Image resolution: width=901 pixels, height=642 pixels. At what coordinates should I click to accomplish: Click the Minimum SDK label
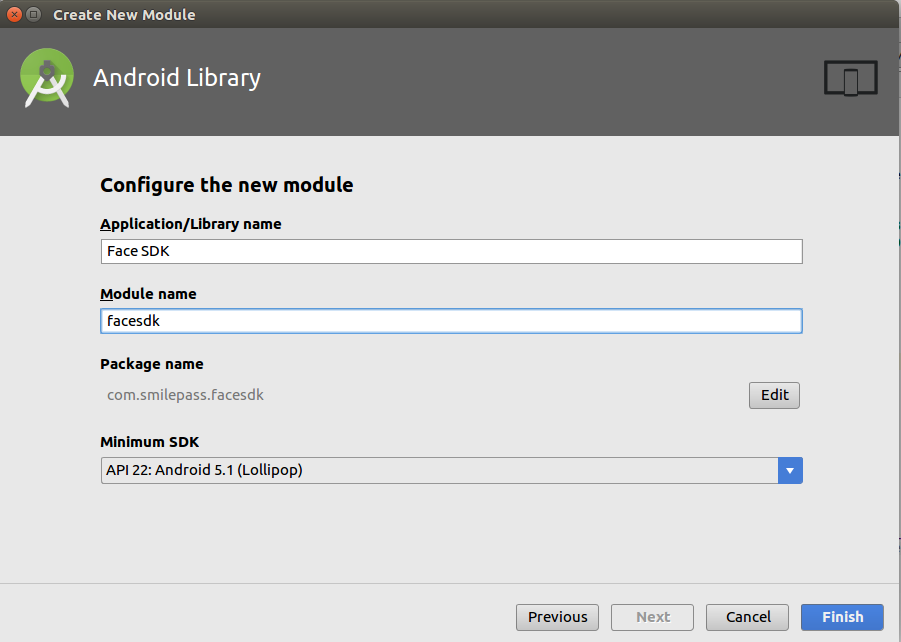click(x=149, y=442)
